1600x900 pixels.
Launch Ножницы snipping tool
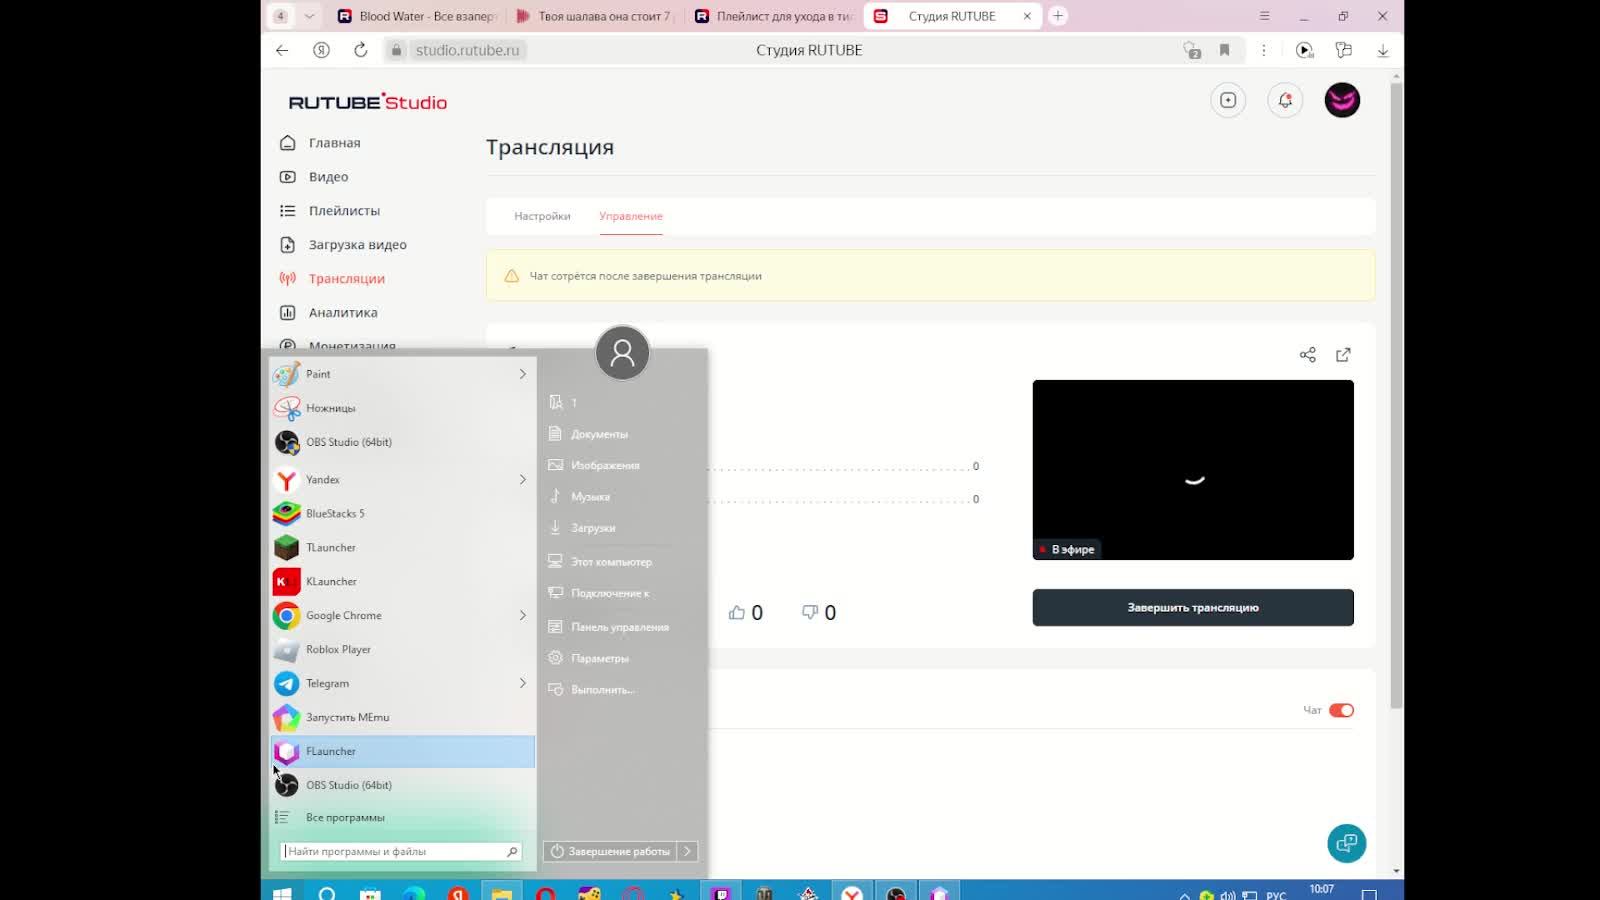pos(402,408)
